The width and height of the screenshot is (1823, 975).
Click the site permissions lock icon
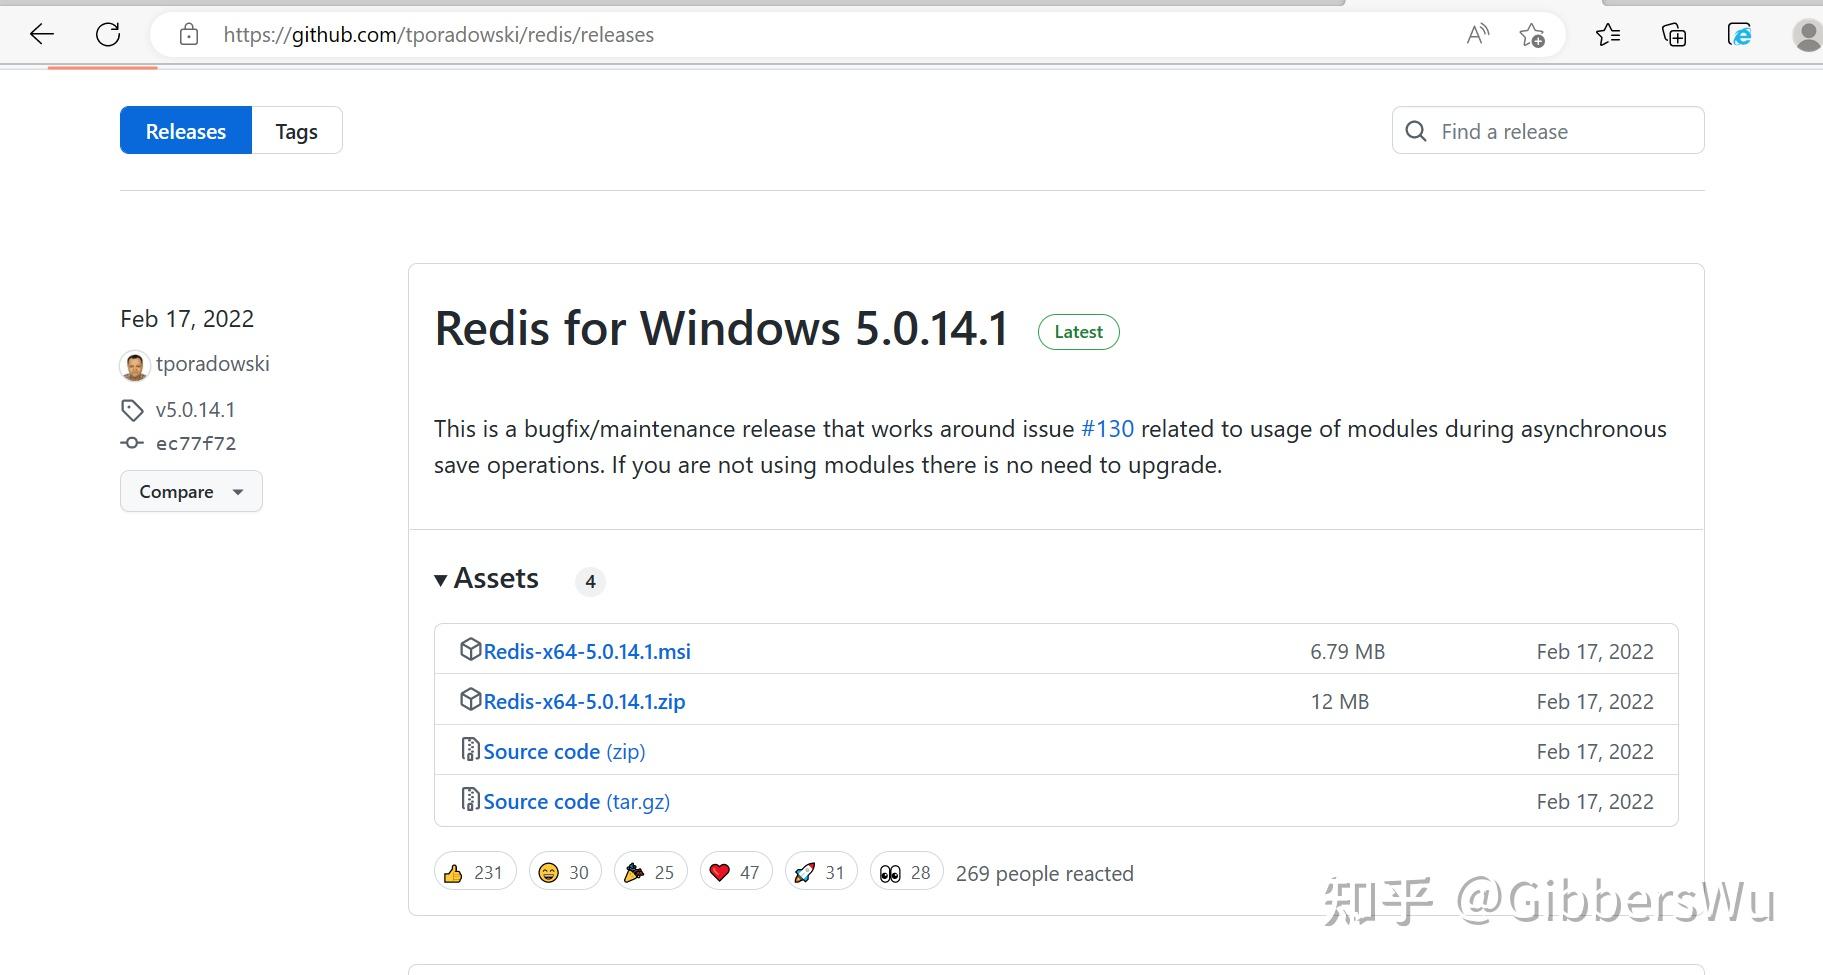188,33
